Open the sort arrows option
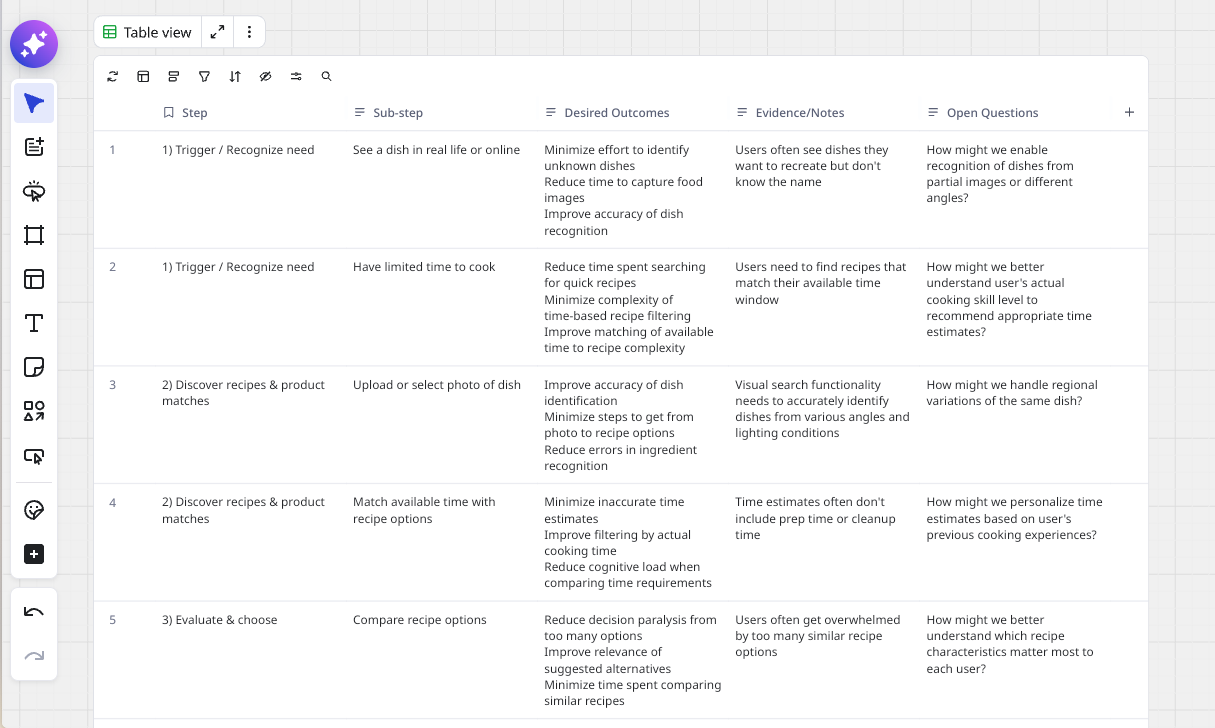The height and width of the screenshot is (728, 1215). [235, 76]
